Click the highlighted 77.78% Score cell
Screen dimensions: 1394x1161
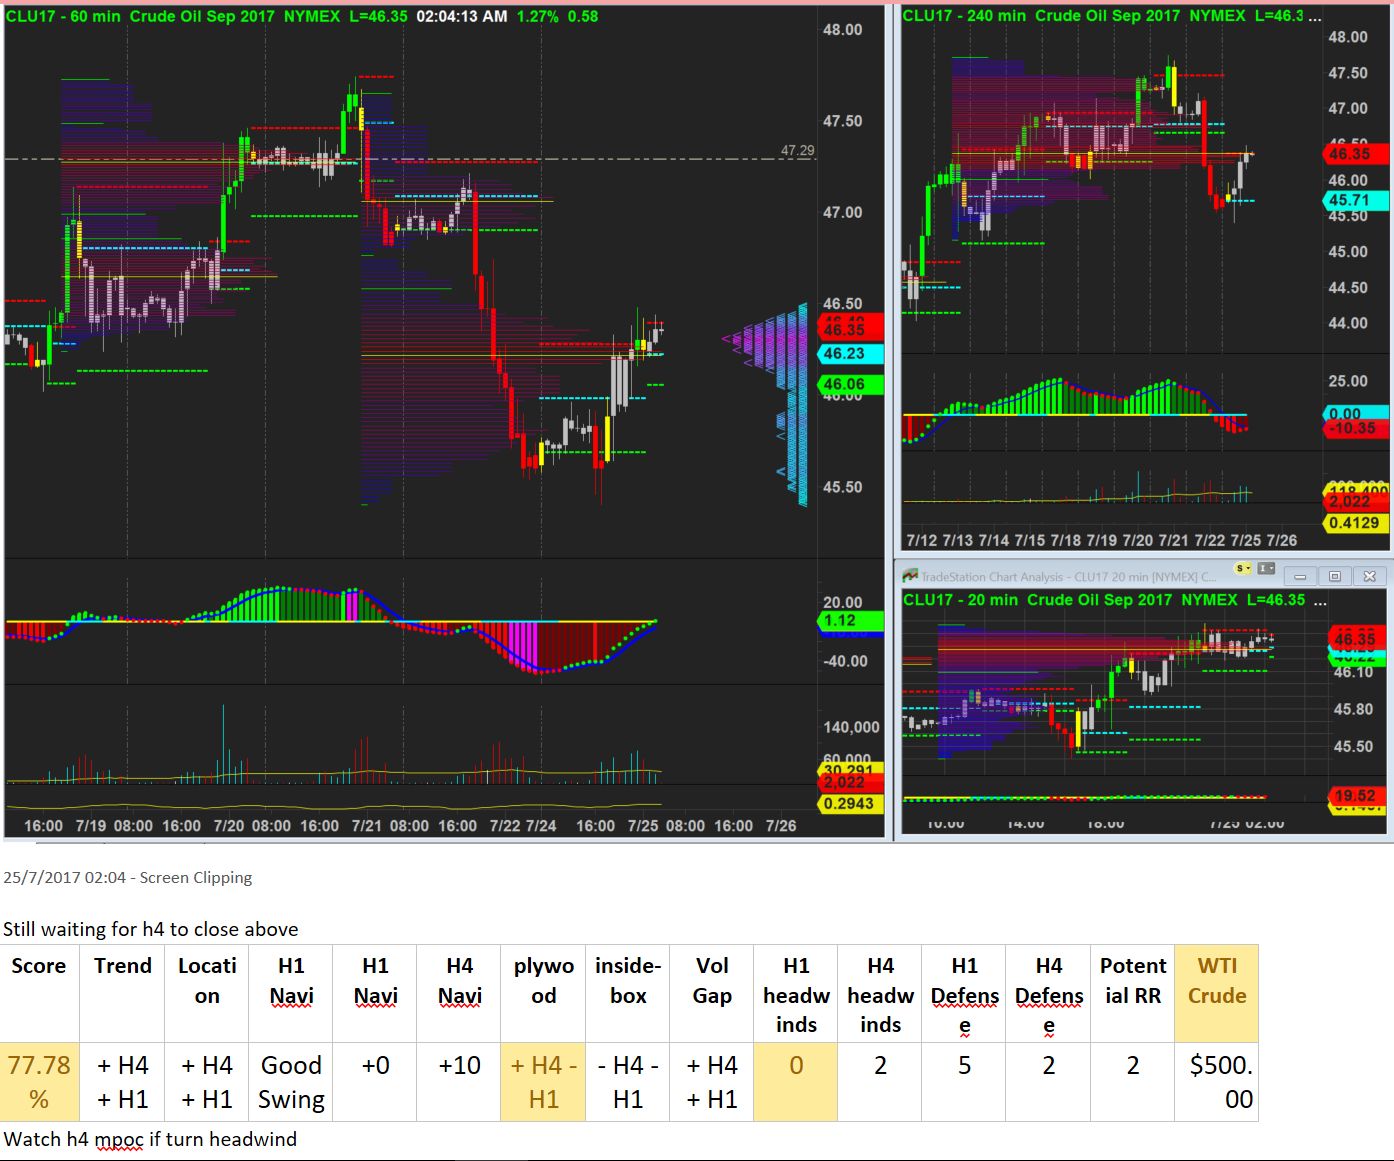[x=40, y=1082]
